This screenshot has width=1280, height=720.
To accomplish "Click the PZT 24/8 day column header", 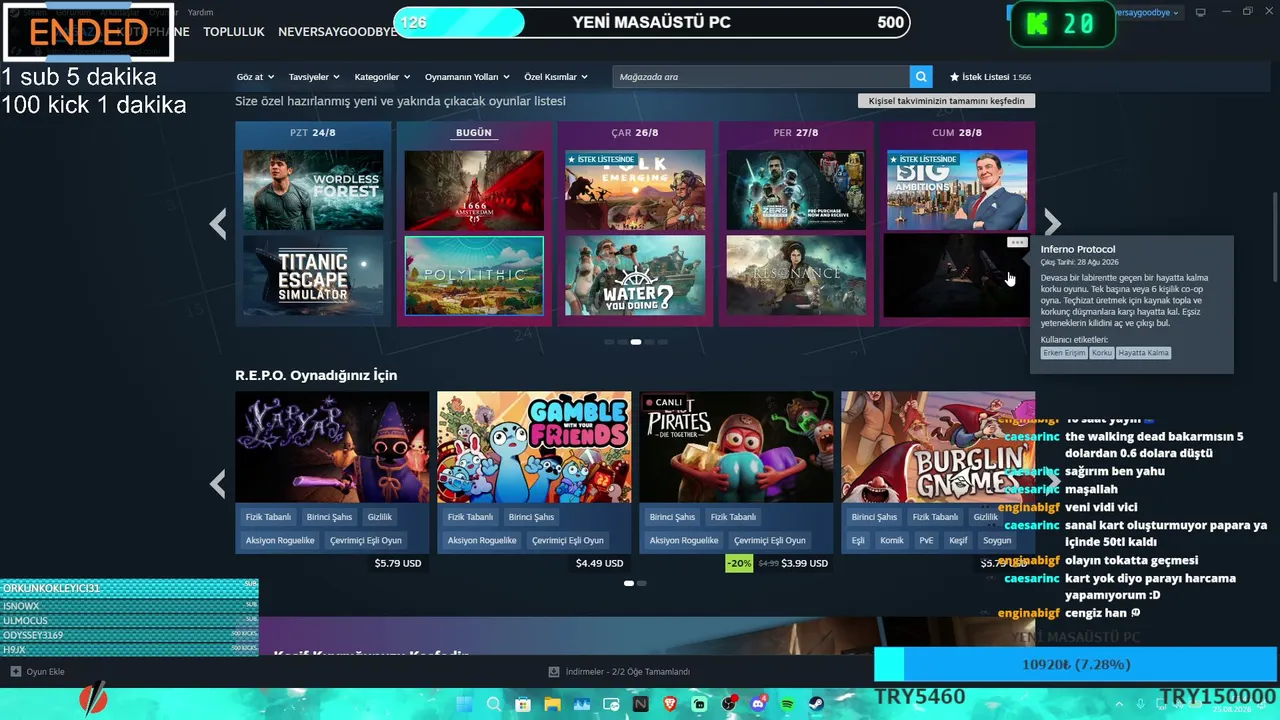I will tap(313, 133).
